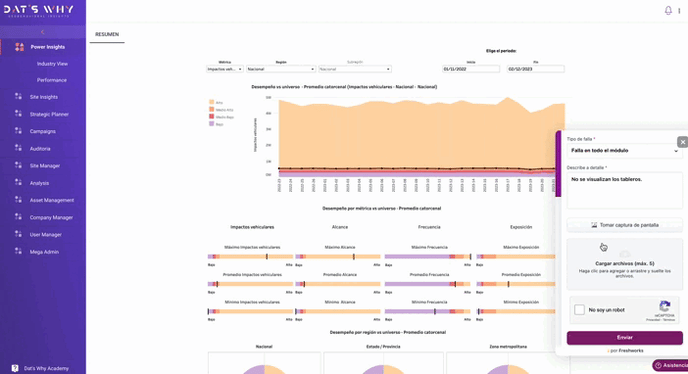Click the Analysis sidebar icon
Image resolution: width=688 pixels, height=374 pixels.
pyautogui.click(x=18, y=182)
